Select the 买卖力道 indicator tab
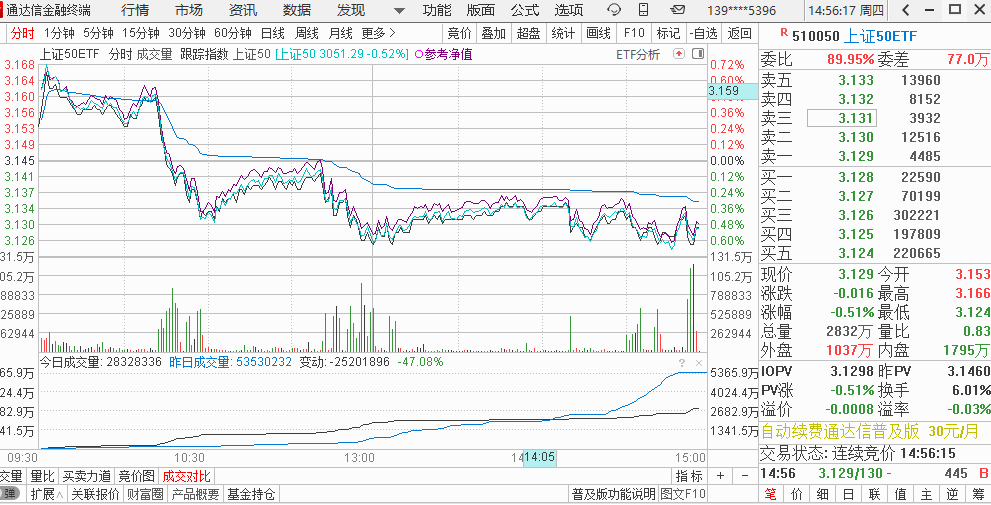 pos(87,476)
